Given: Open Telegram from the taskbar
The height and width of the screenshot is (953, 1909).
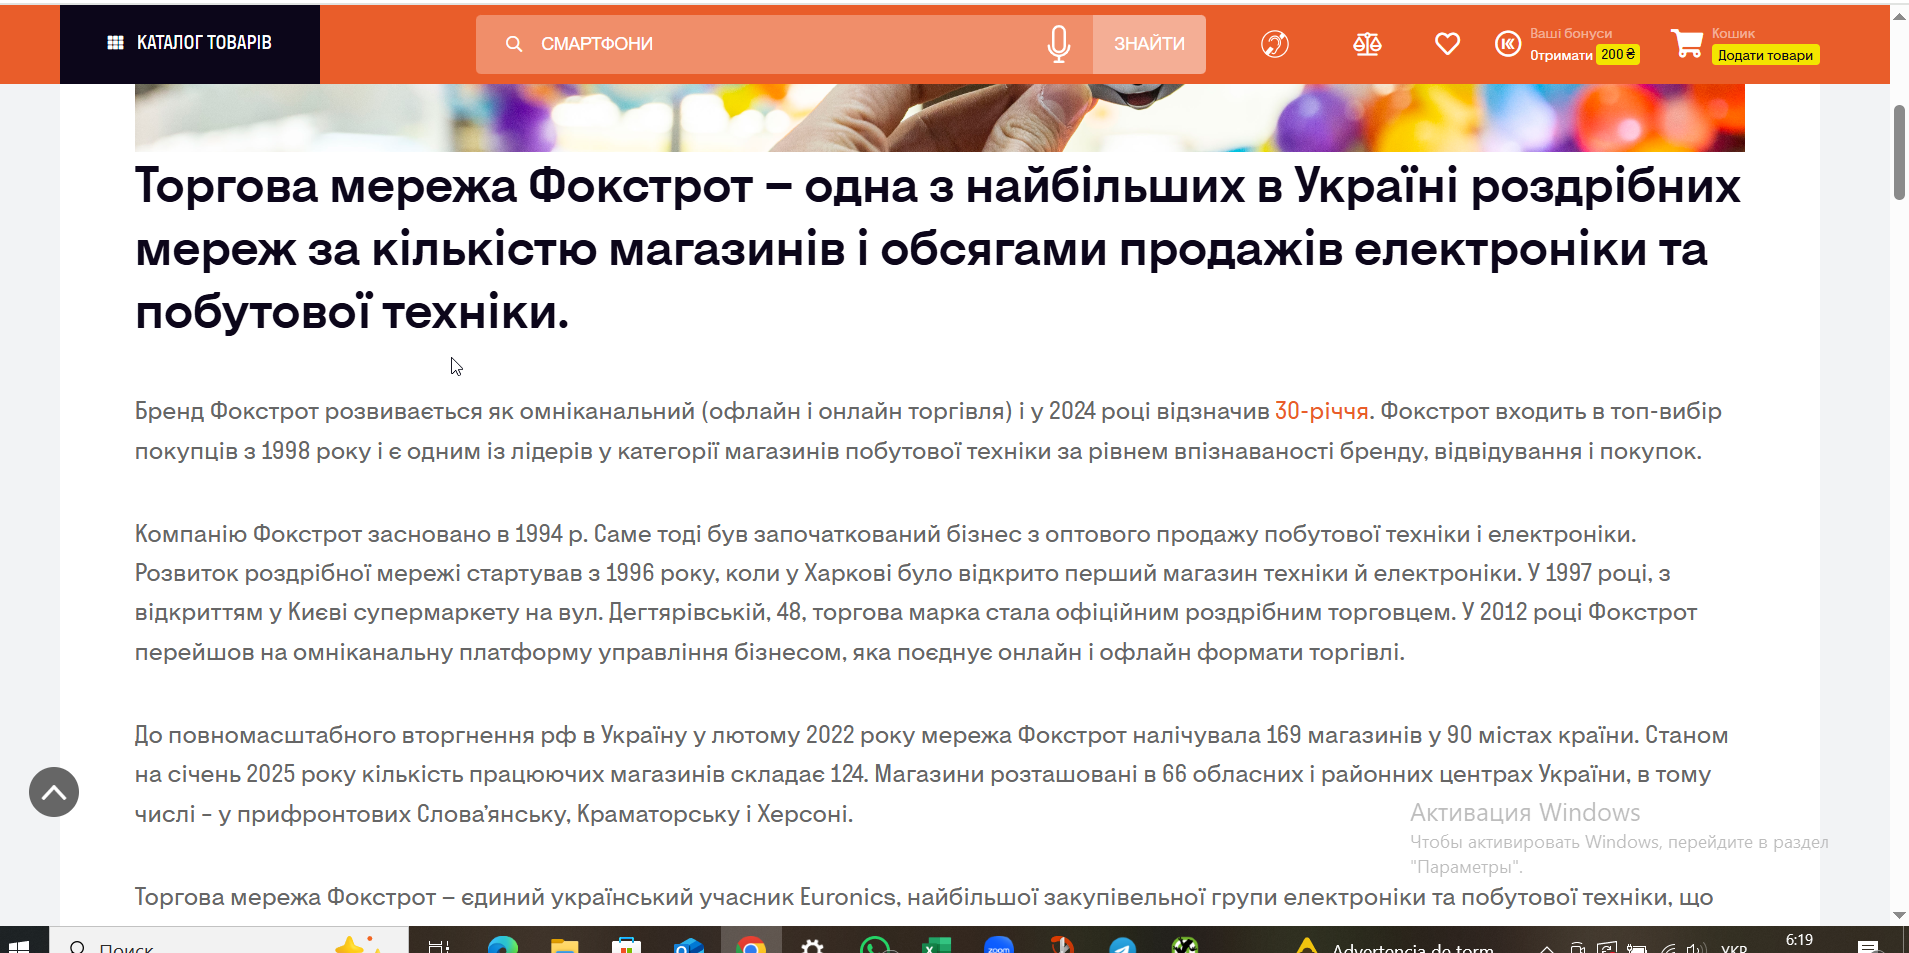Looking at the screenshot, I should pyautogui.click(x=1122, y=944).
